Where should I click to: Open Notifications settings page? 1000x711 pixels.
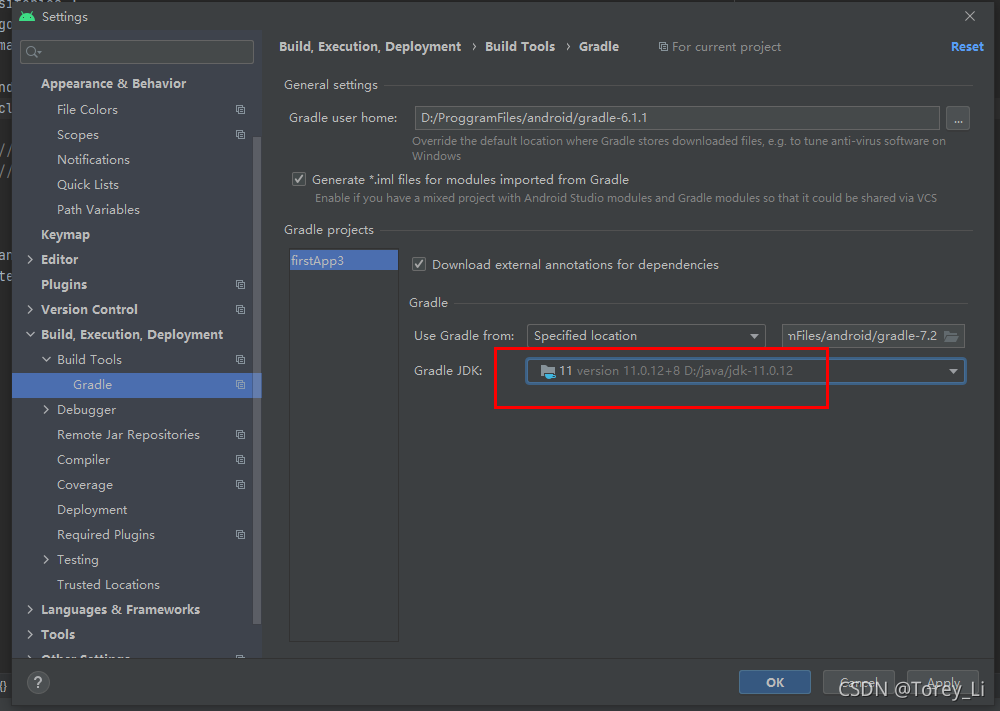coord(93,159)
